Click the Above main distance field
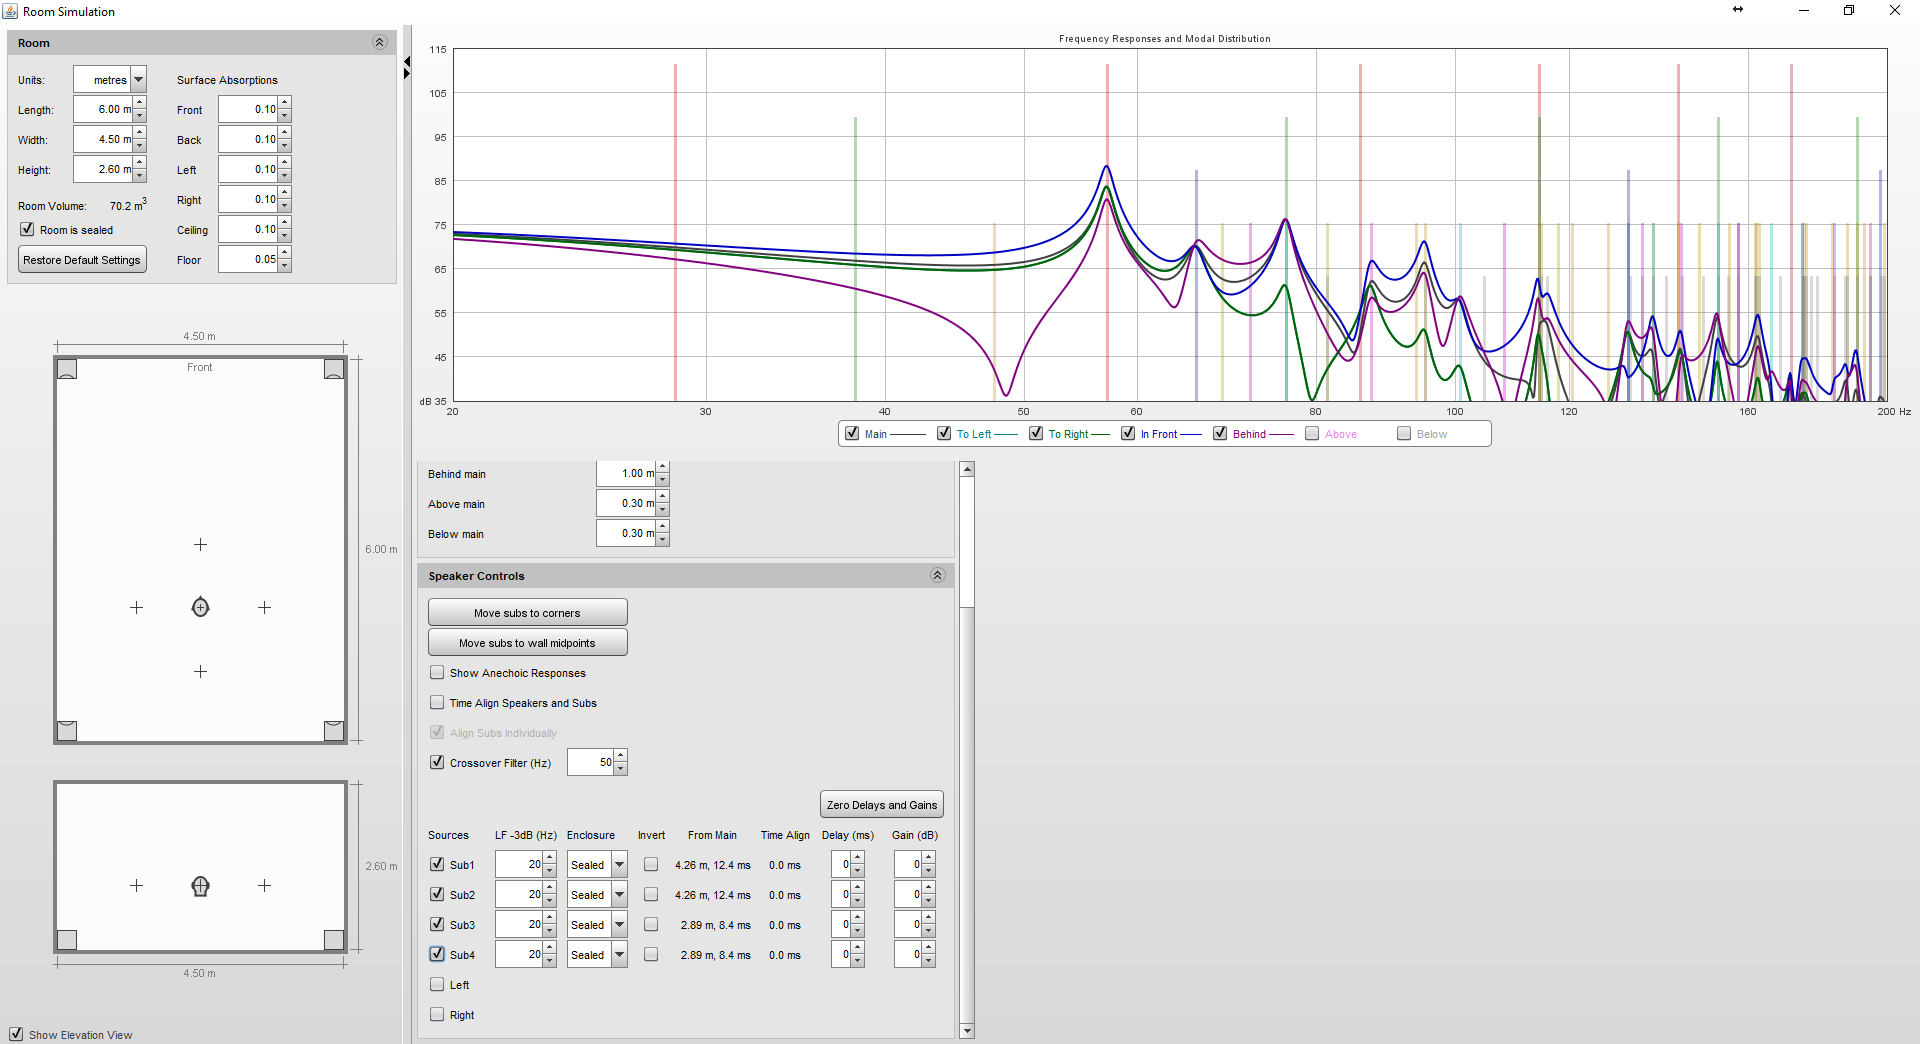 [626, 504]
